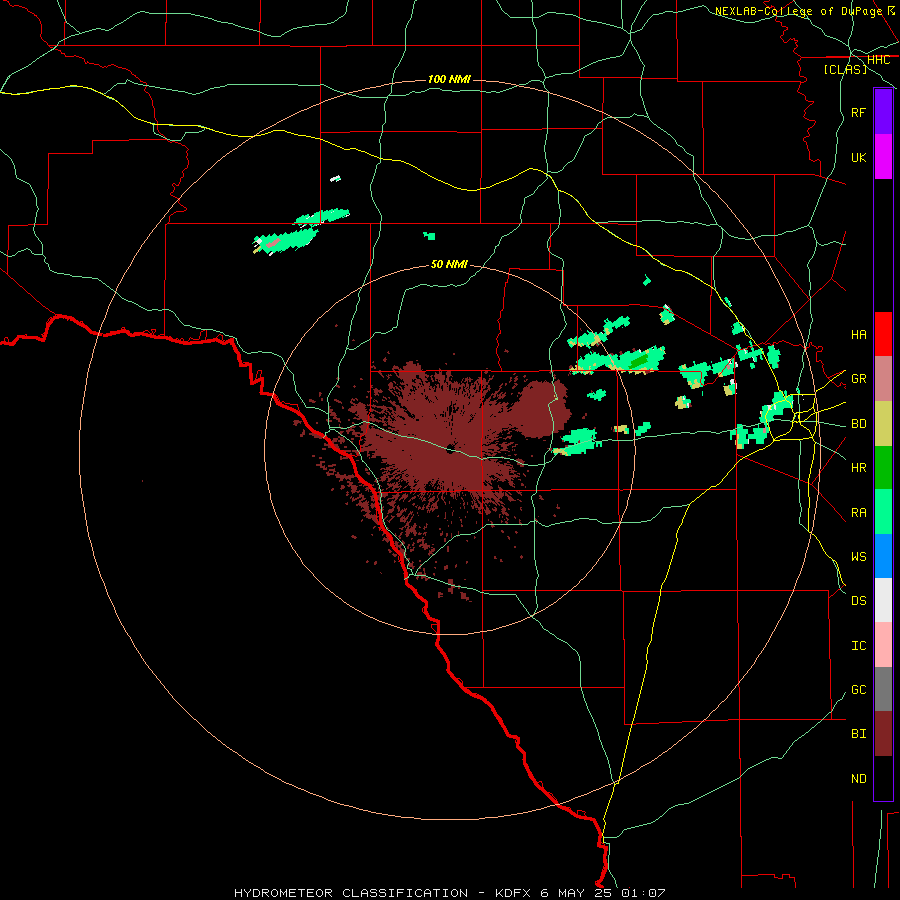
Task: Click the "KDFX" radar site identifier
Action: pos(513,893)
